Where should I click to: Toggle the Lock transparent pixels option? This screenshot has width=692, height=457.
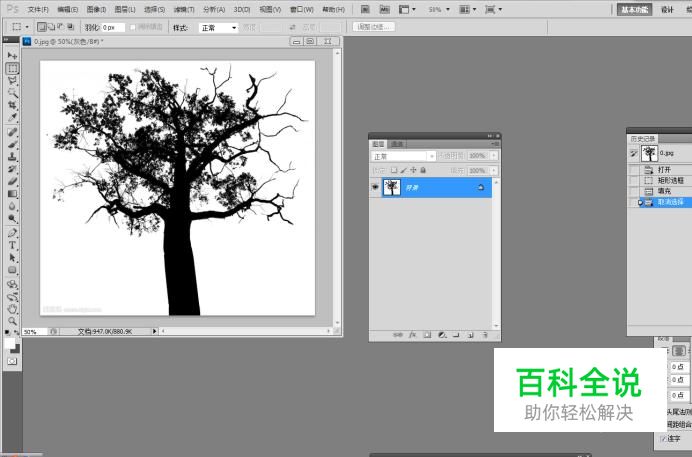pos(394,170)
